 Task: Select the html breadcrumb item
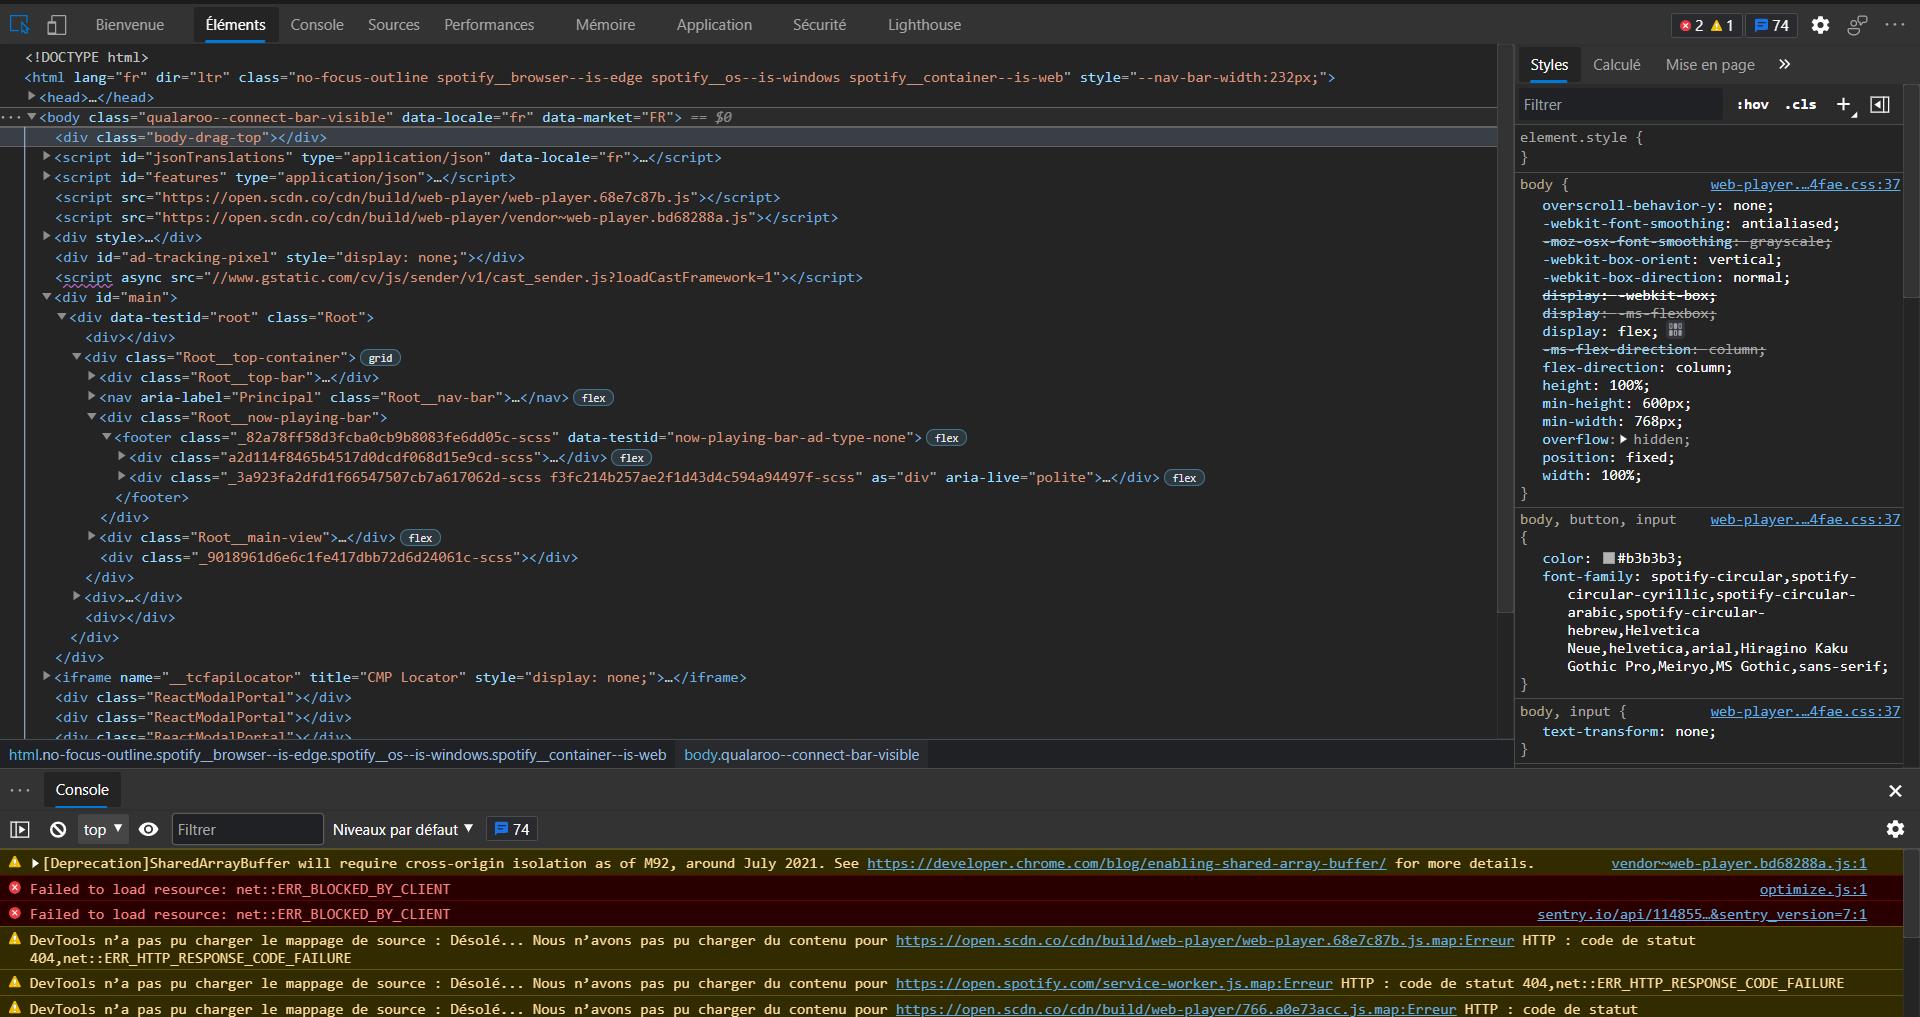pyautogui.click(x=337, y=755)
